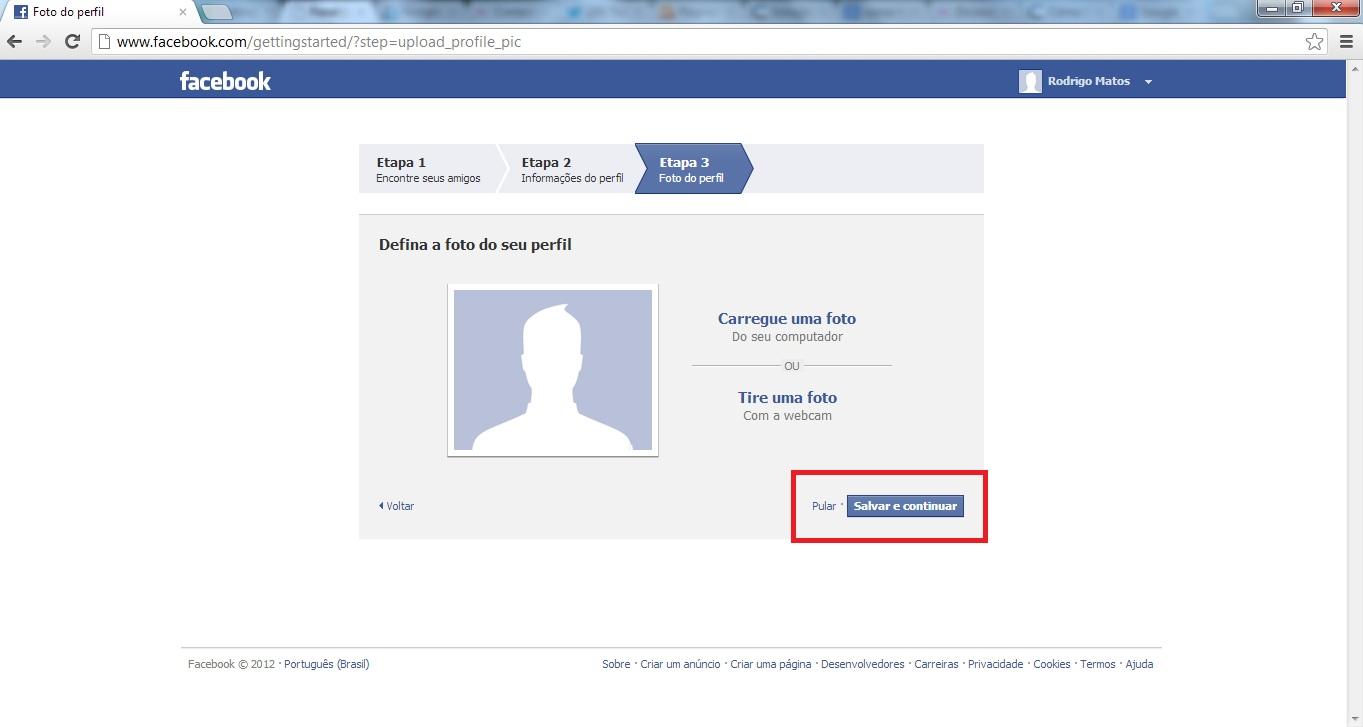Click the browser back arrow
Image resolution: width=1363 pixels, height=727 pixels.
point(15,42)
